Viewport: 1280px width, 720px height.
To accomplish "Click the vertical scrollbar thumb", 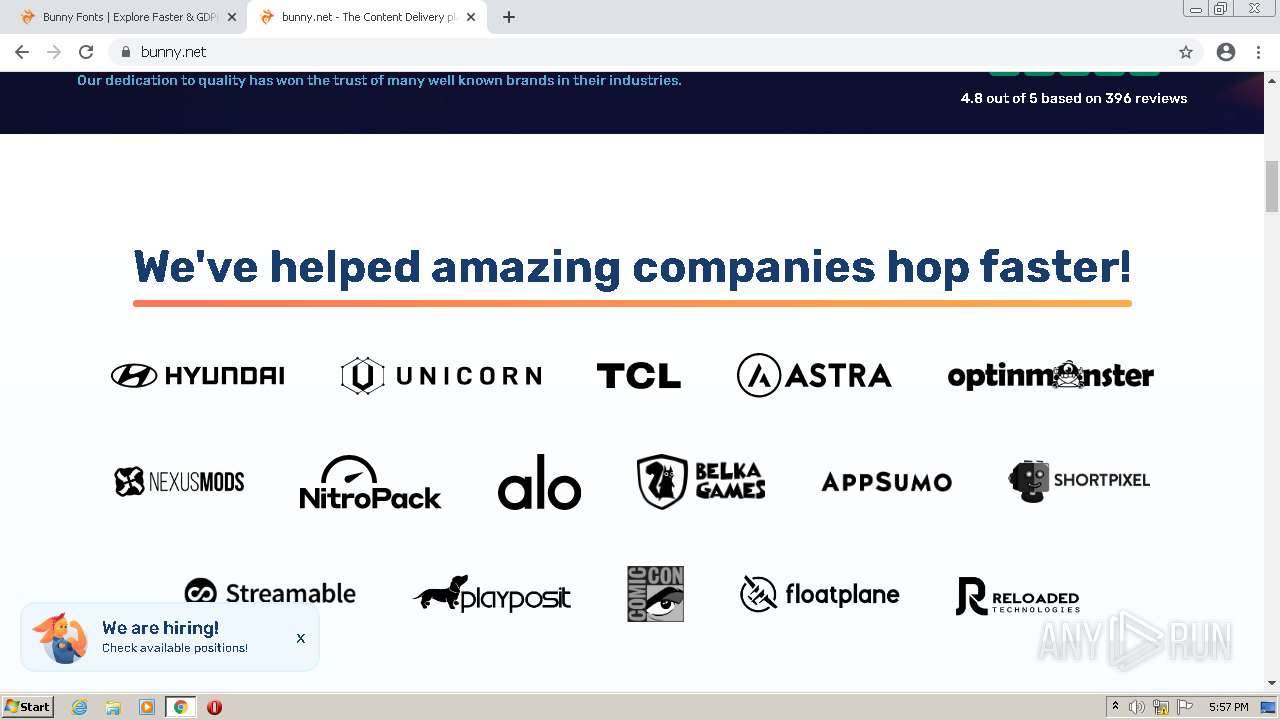I will [1272, 186].
